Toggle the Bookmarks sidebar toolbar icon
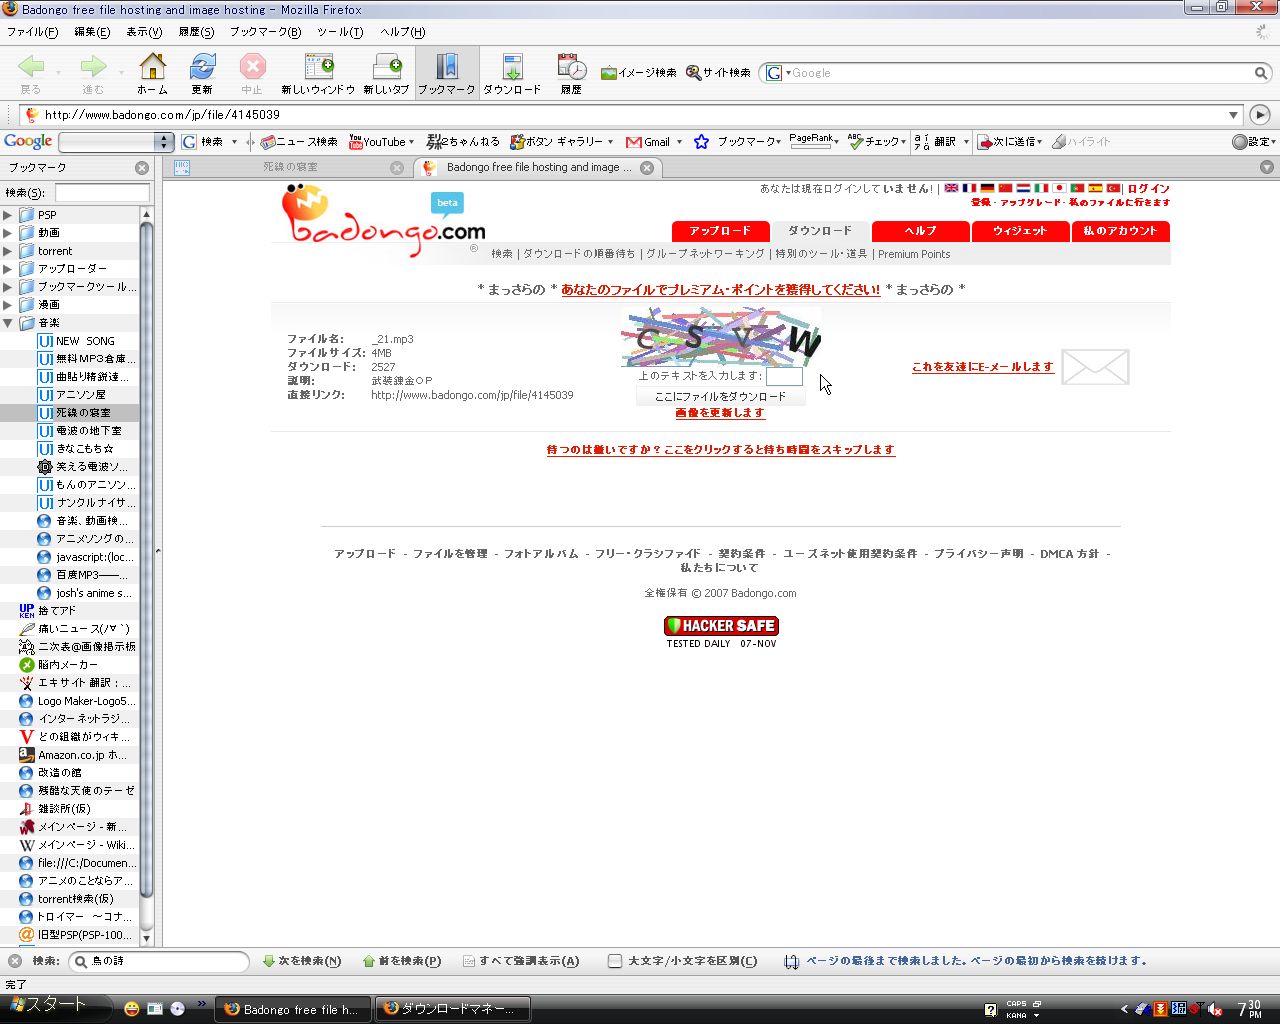 [x=447, y=73]
